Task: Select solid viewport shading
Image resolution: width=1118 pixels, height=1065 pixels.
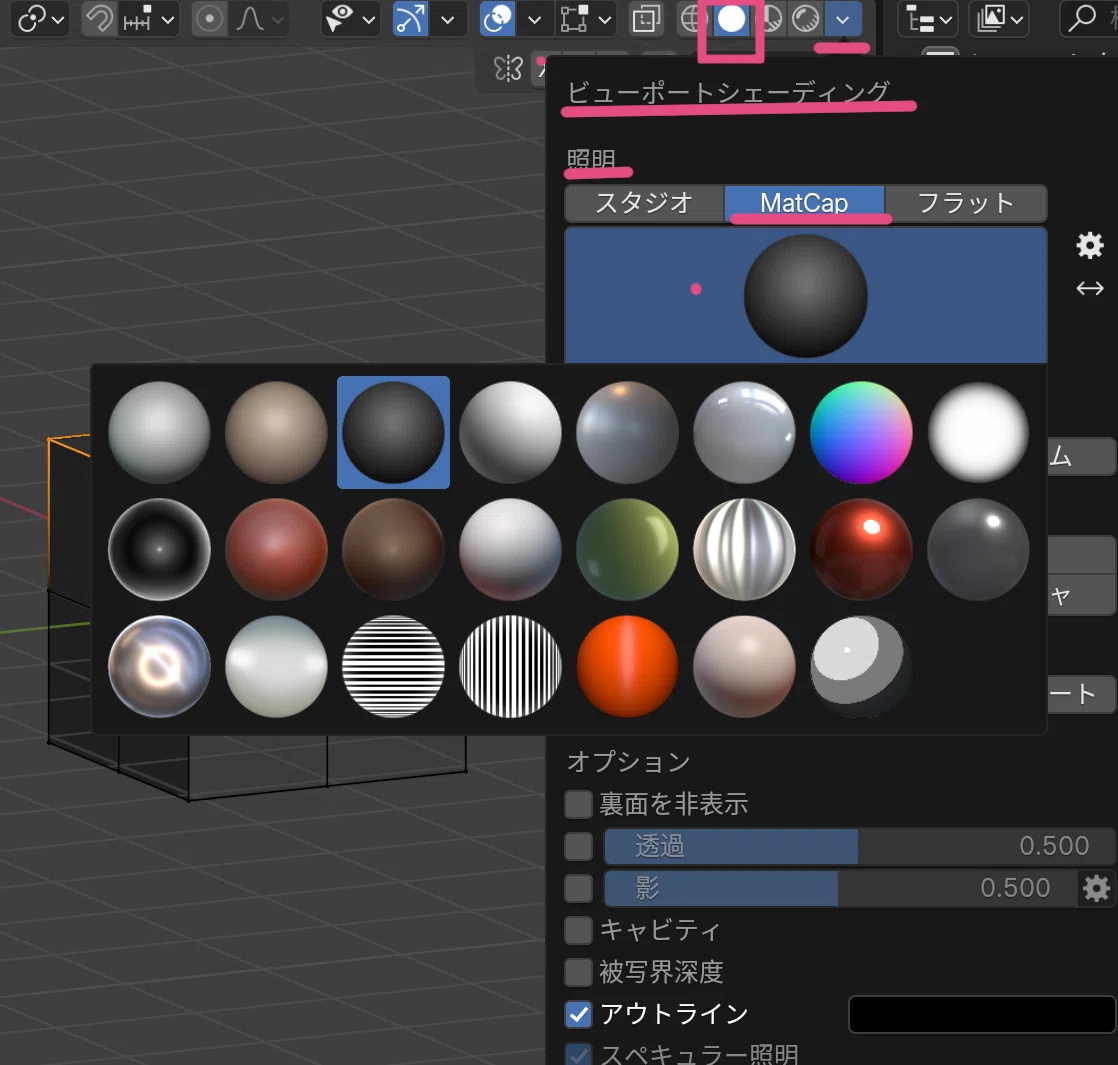Action: pos(731,19)
